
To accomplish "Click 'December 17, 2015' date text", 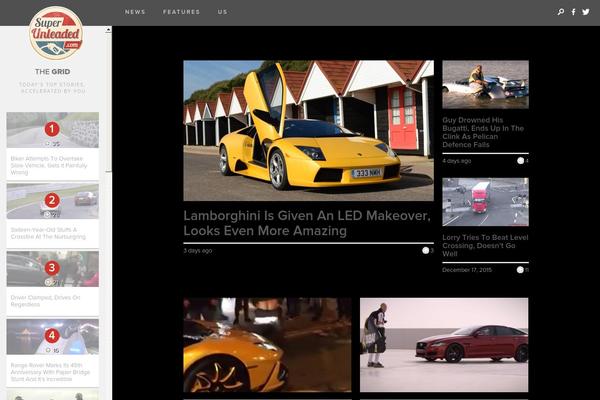I will (467, 270).
